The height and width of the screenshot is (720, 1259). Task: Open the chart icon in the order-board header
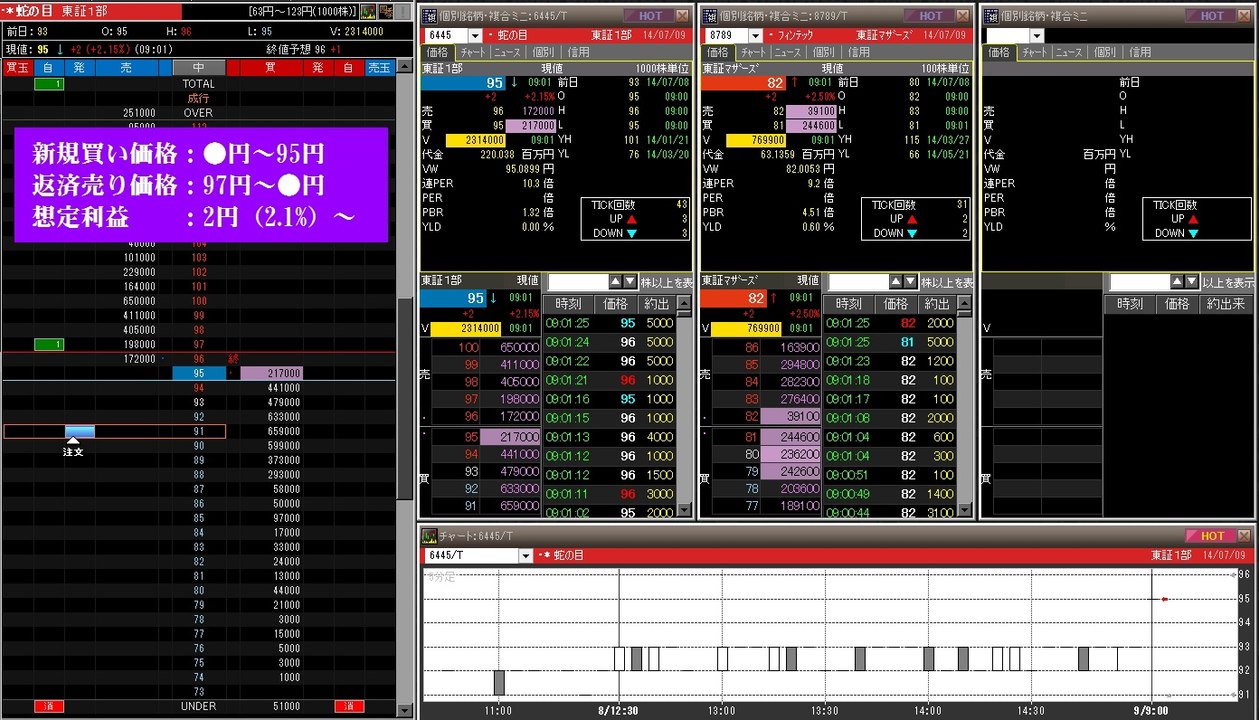point(368,12)
